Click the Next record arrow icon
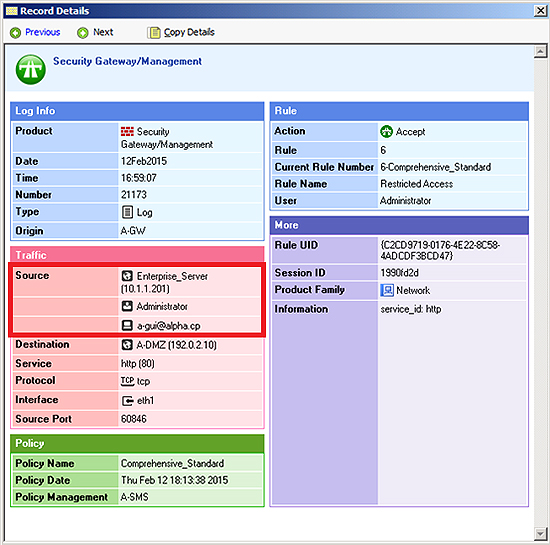550x545 pixels. pyautogui.click(x=83, y=33)
